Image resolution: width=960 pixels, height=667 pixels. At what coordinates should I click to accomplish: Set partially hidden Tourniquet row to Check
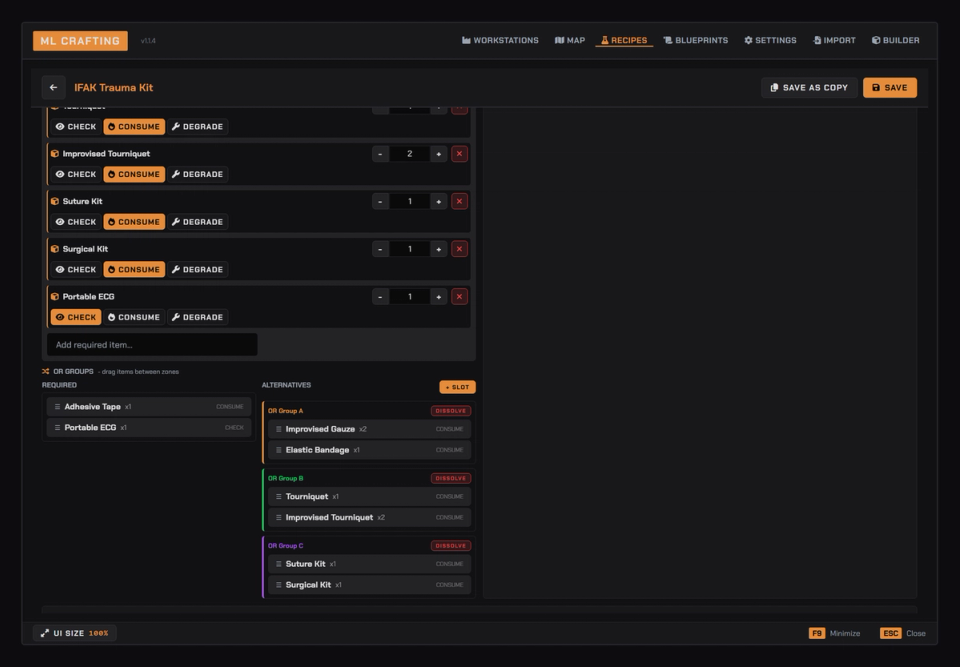(x=76, y=127)
